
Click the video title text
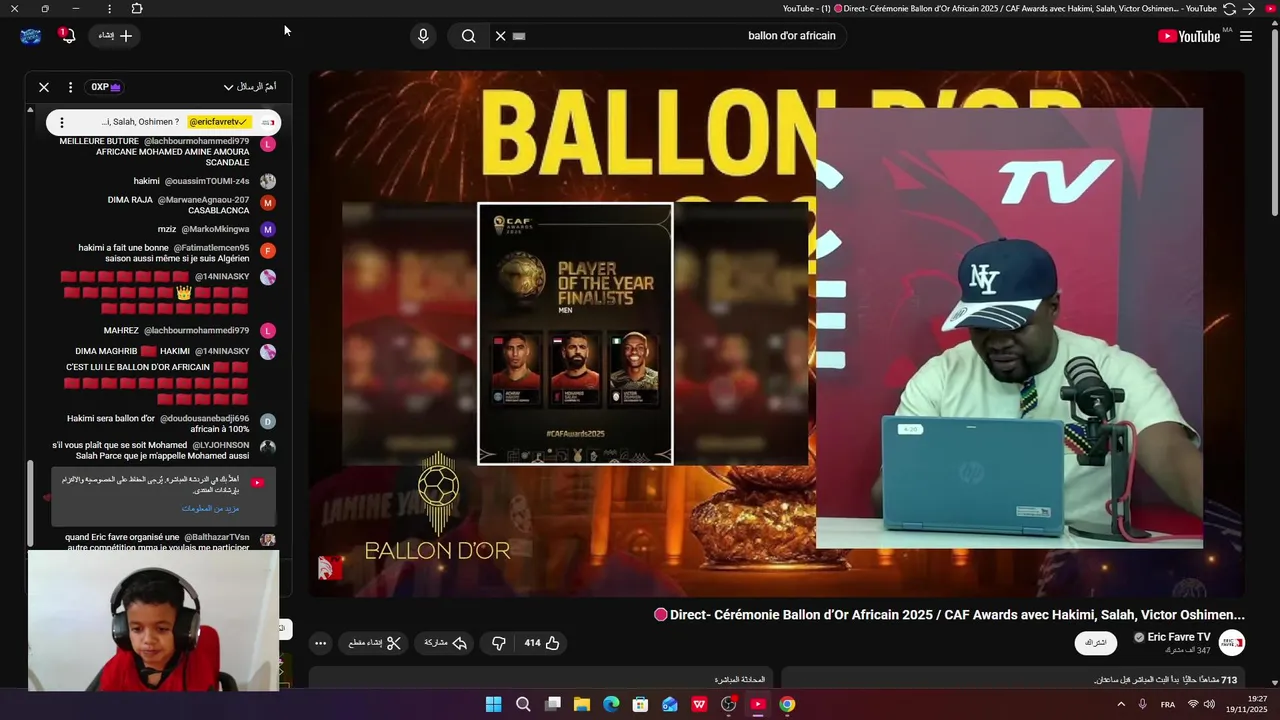pos(949,615)
